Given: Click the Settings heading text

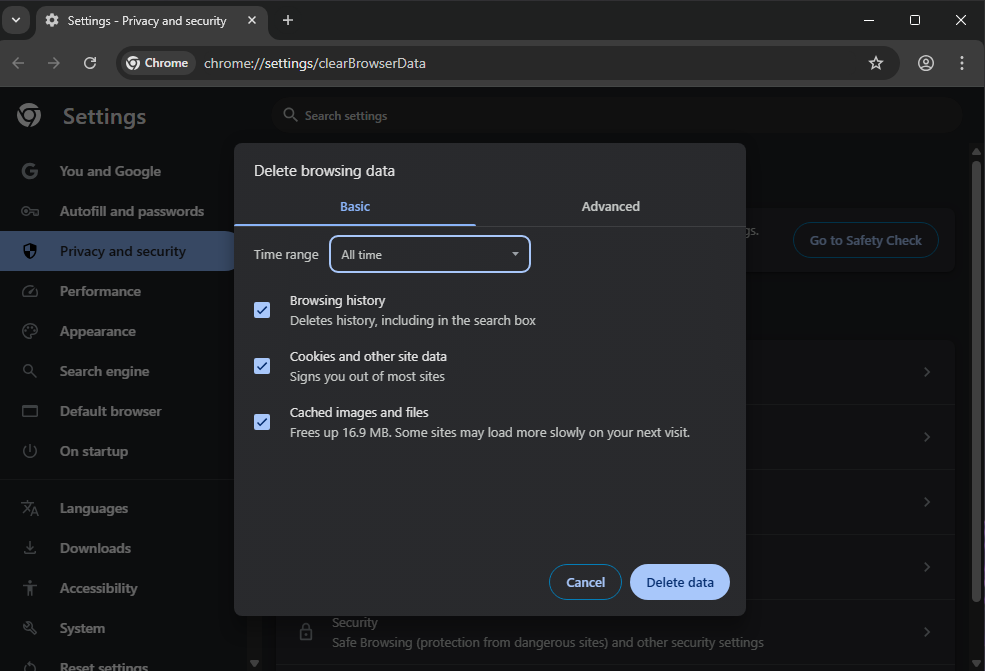Looking at the screenshot, I should coord(104,116).
